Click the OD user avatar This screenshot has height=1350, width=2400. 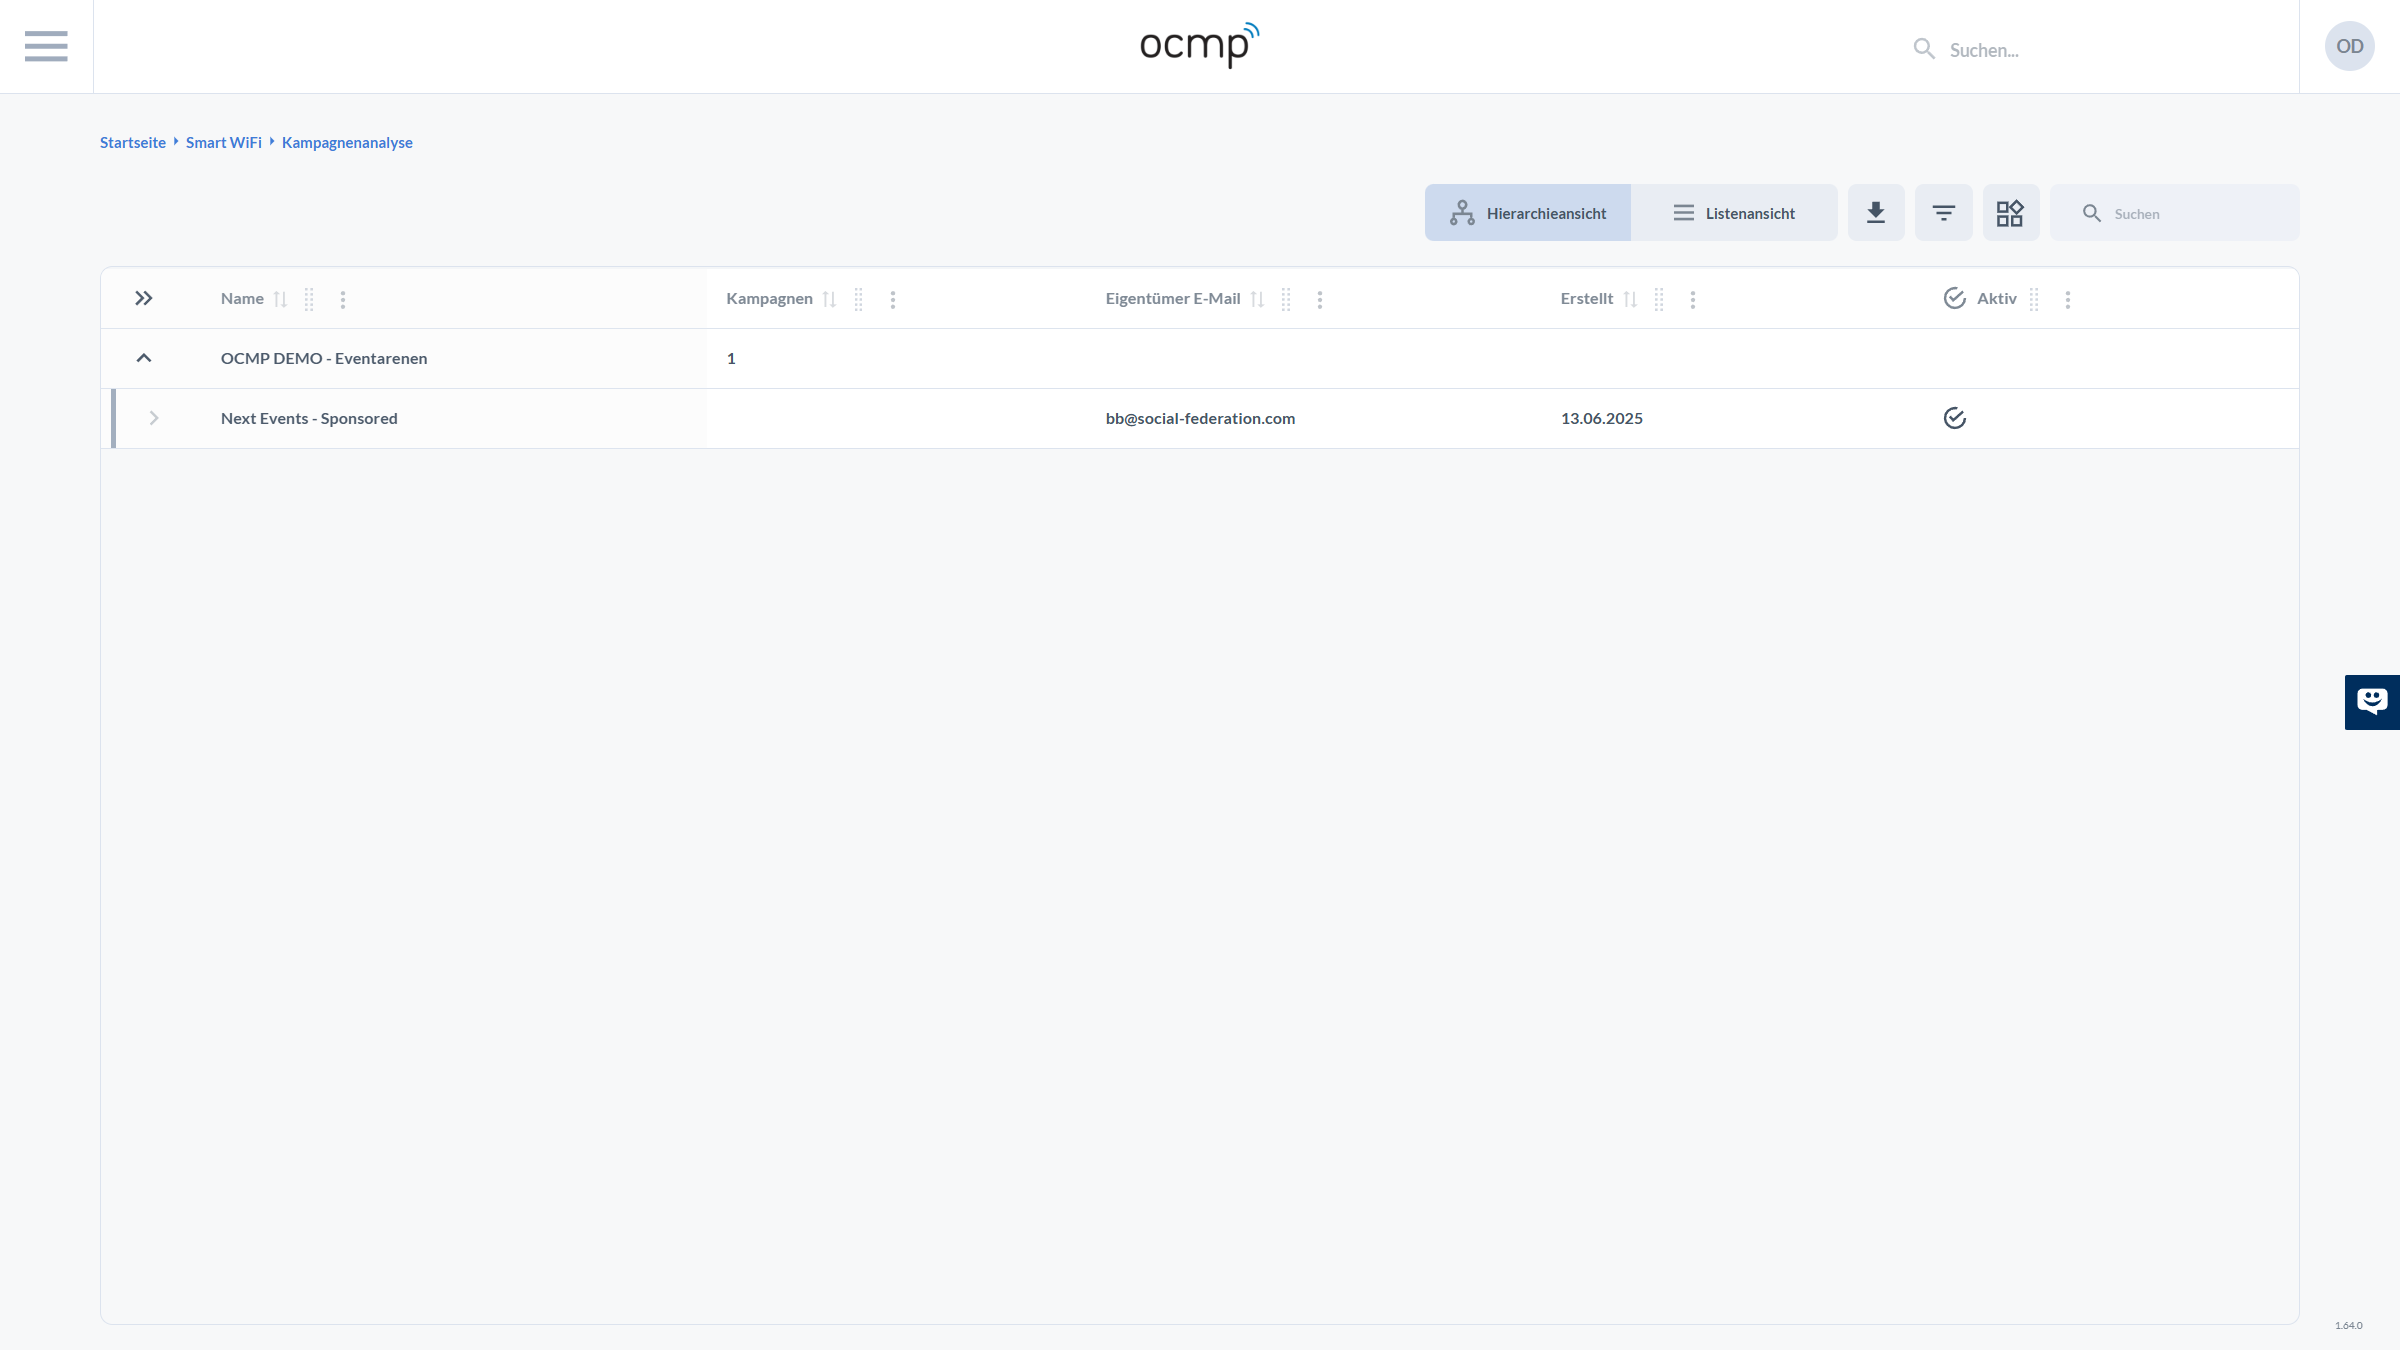(2349, 46)
